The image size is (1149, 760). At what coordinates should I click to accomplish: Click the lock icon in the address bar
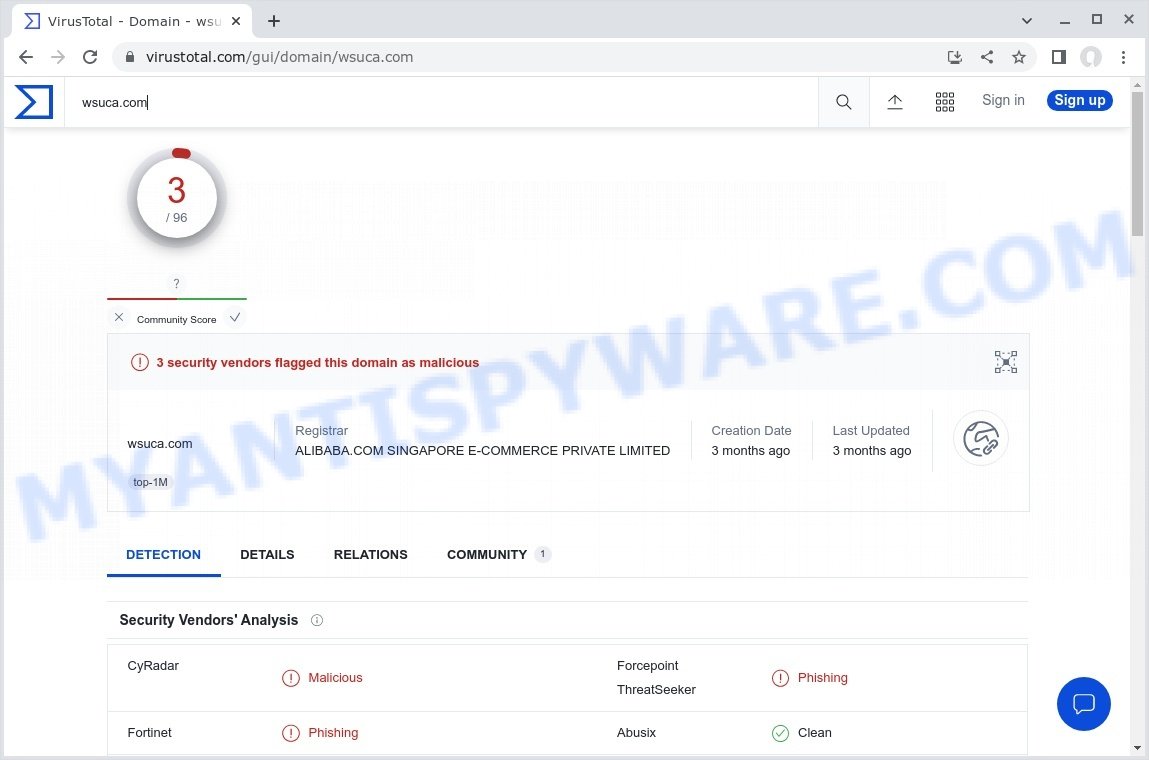(130, 57)
